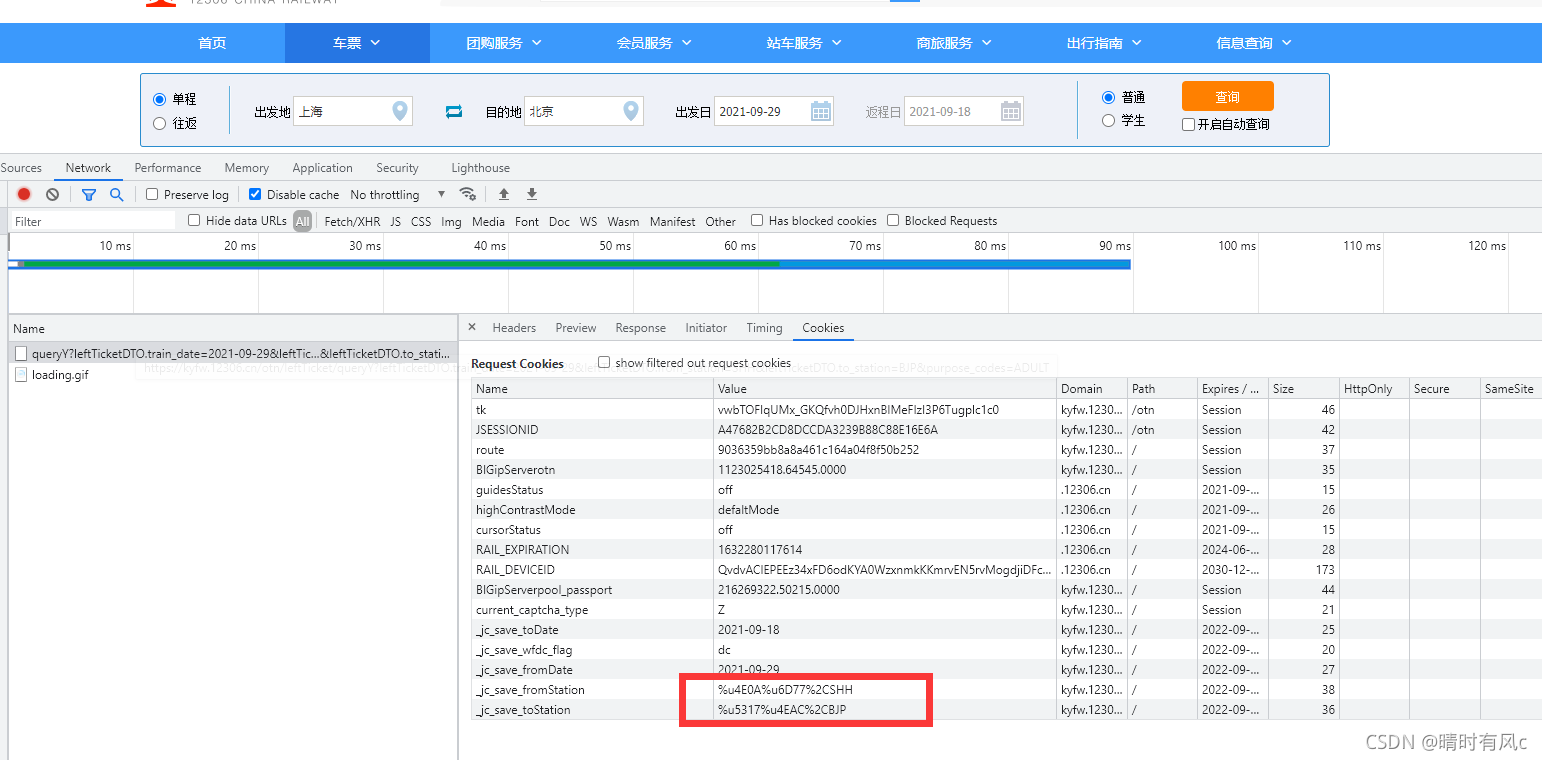Go to 首页 home page
The height and width of the screenshot is (760, 1542).
tap(212, 43)
